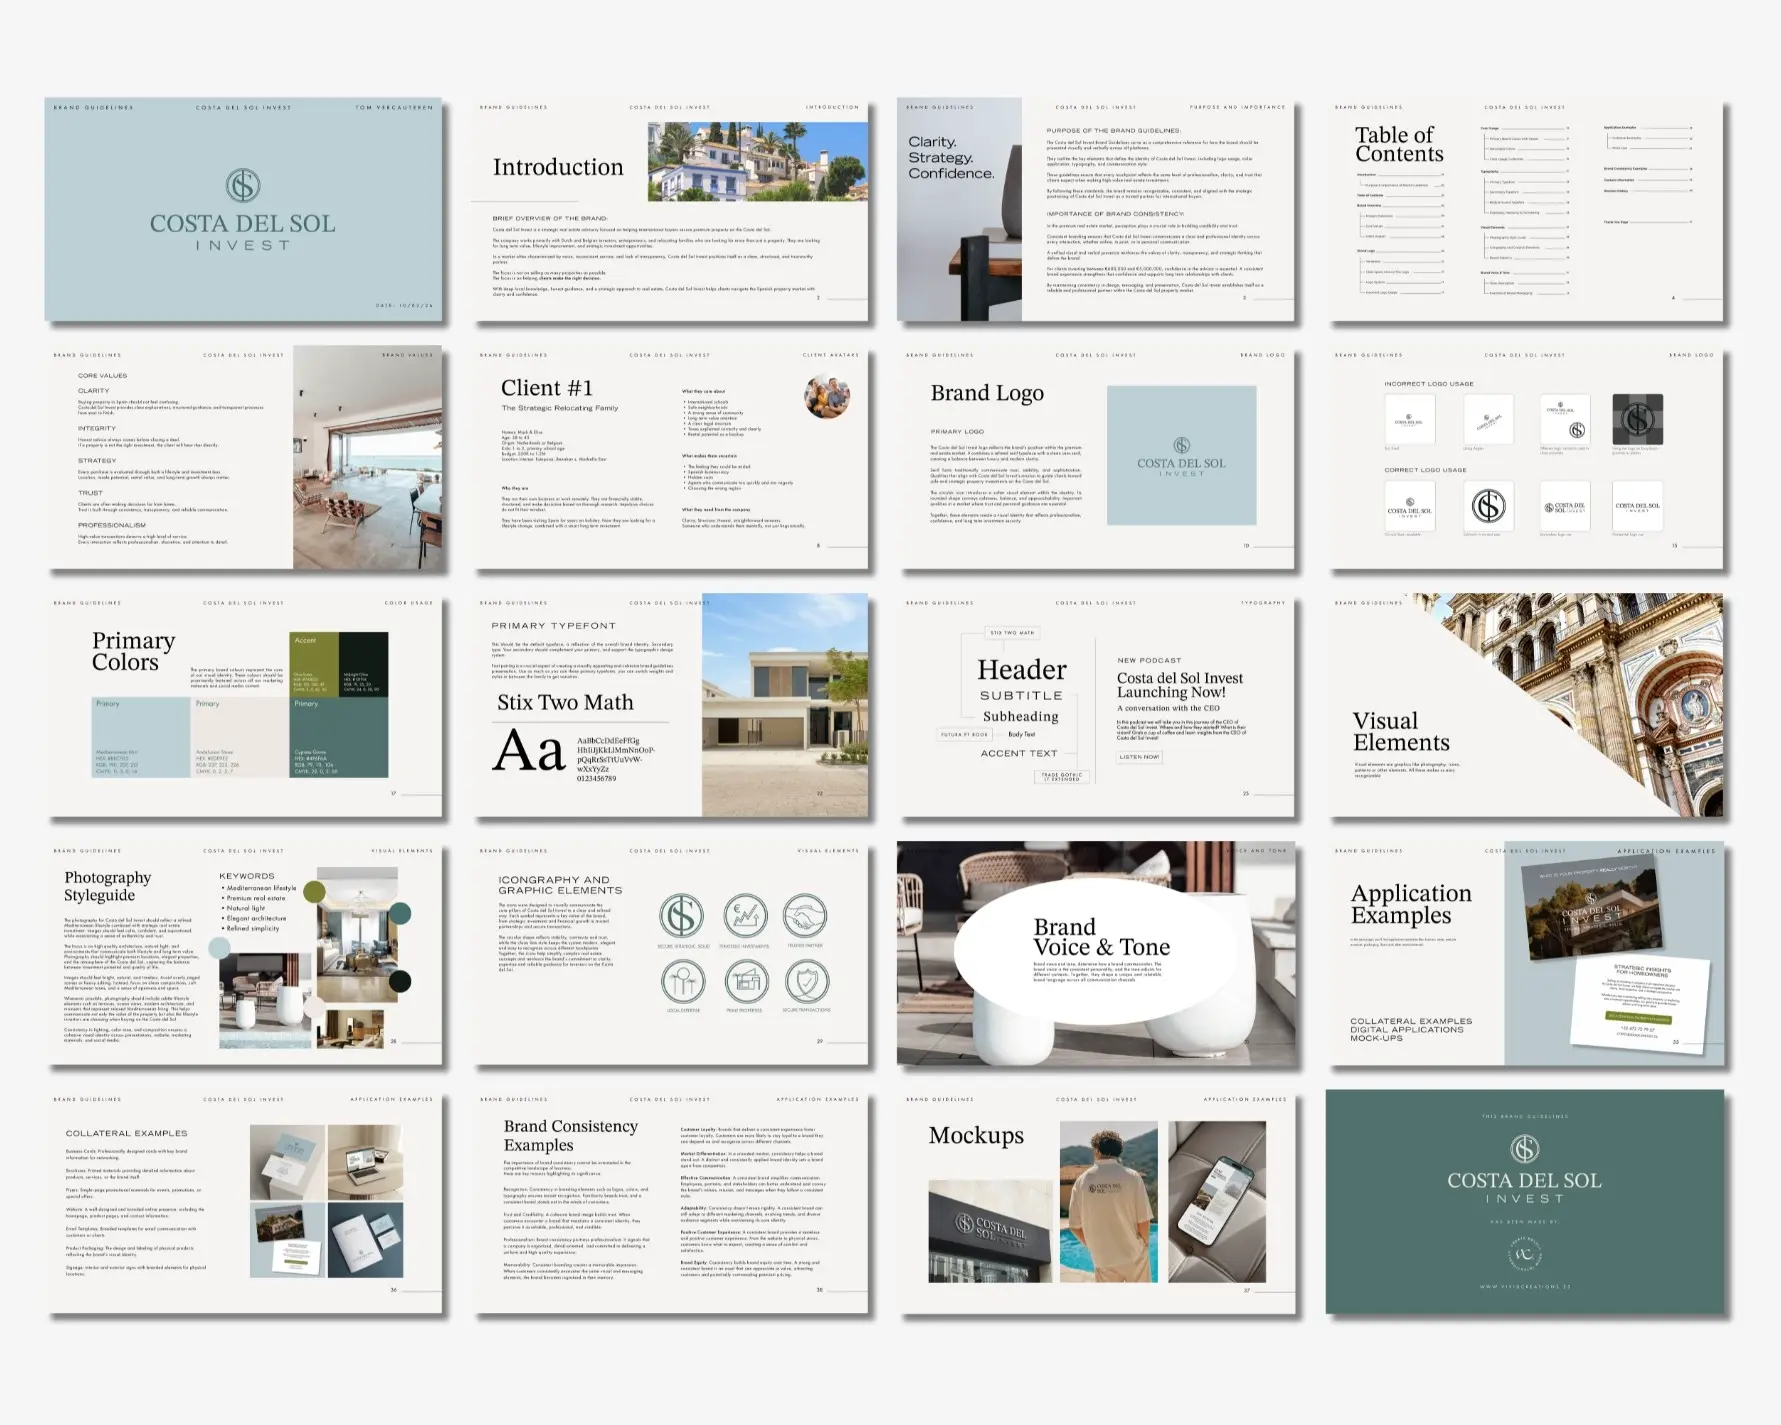Click the shield checkmark Secure Transactions icon

coord(806,982)
